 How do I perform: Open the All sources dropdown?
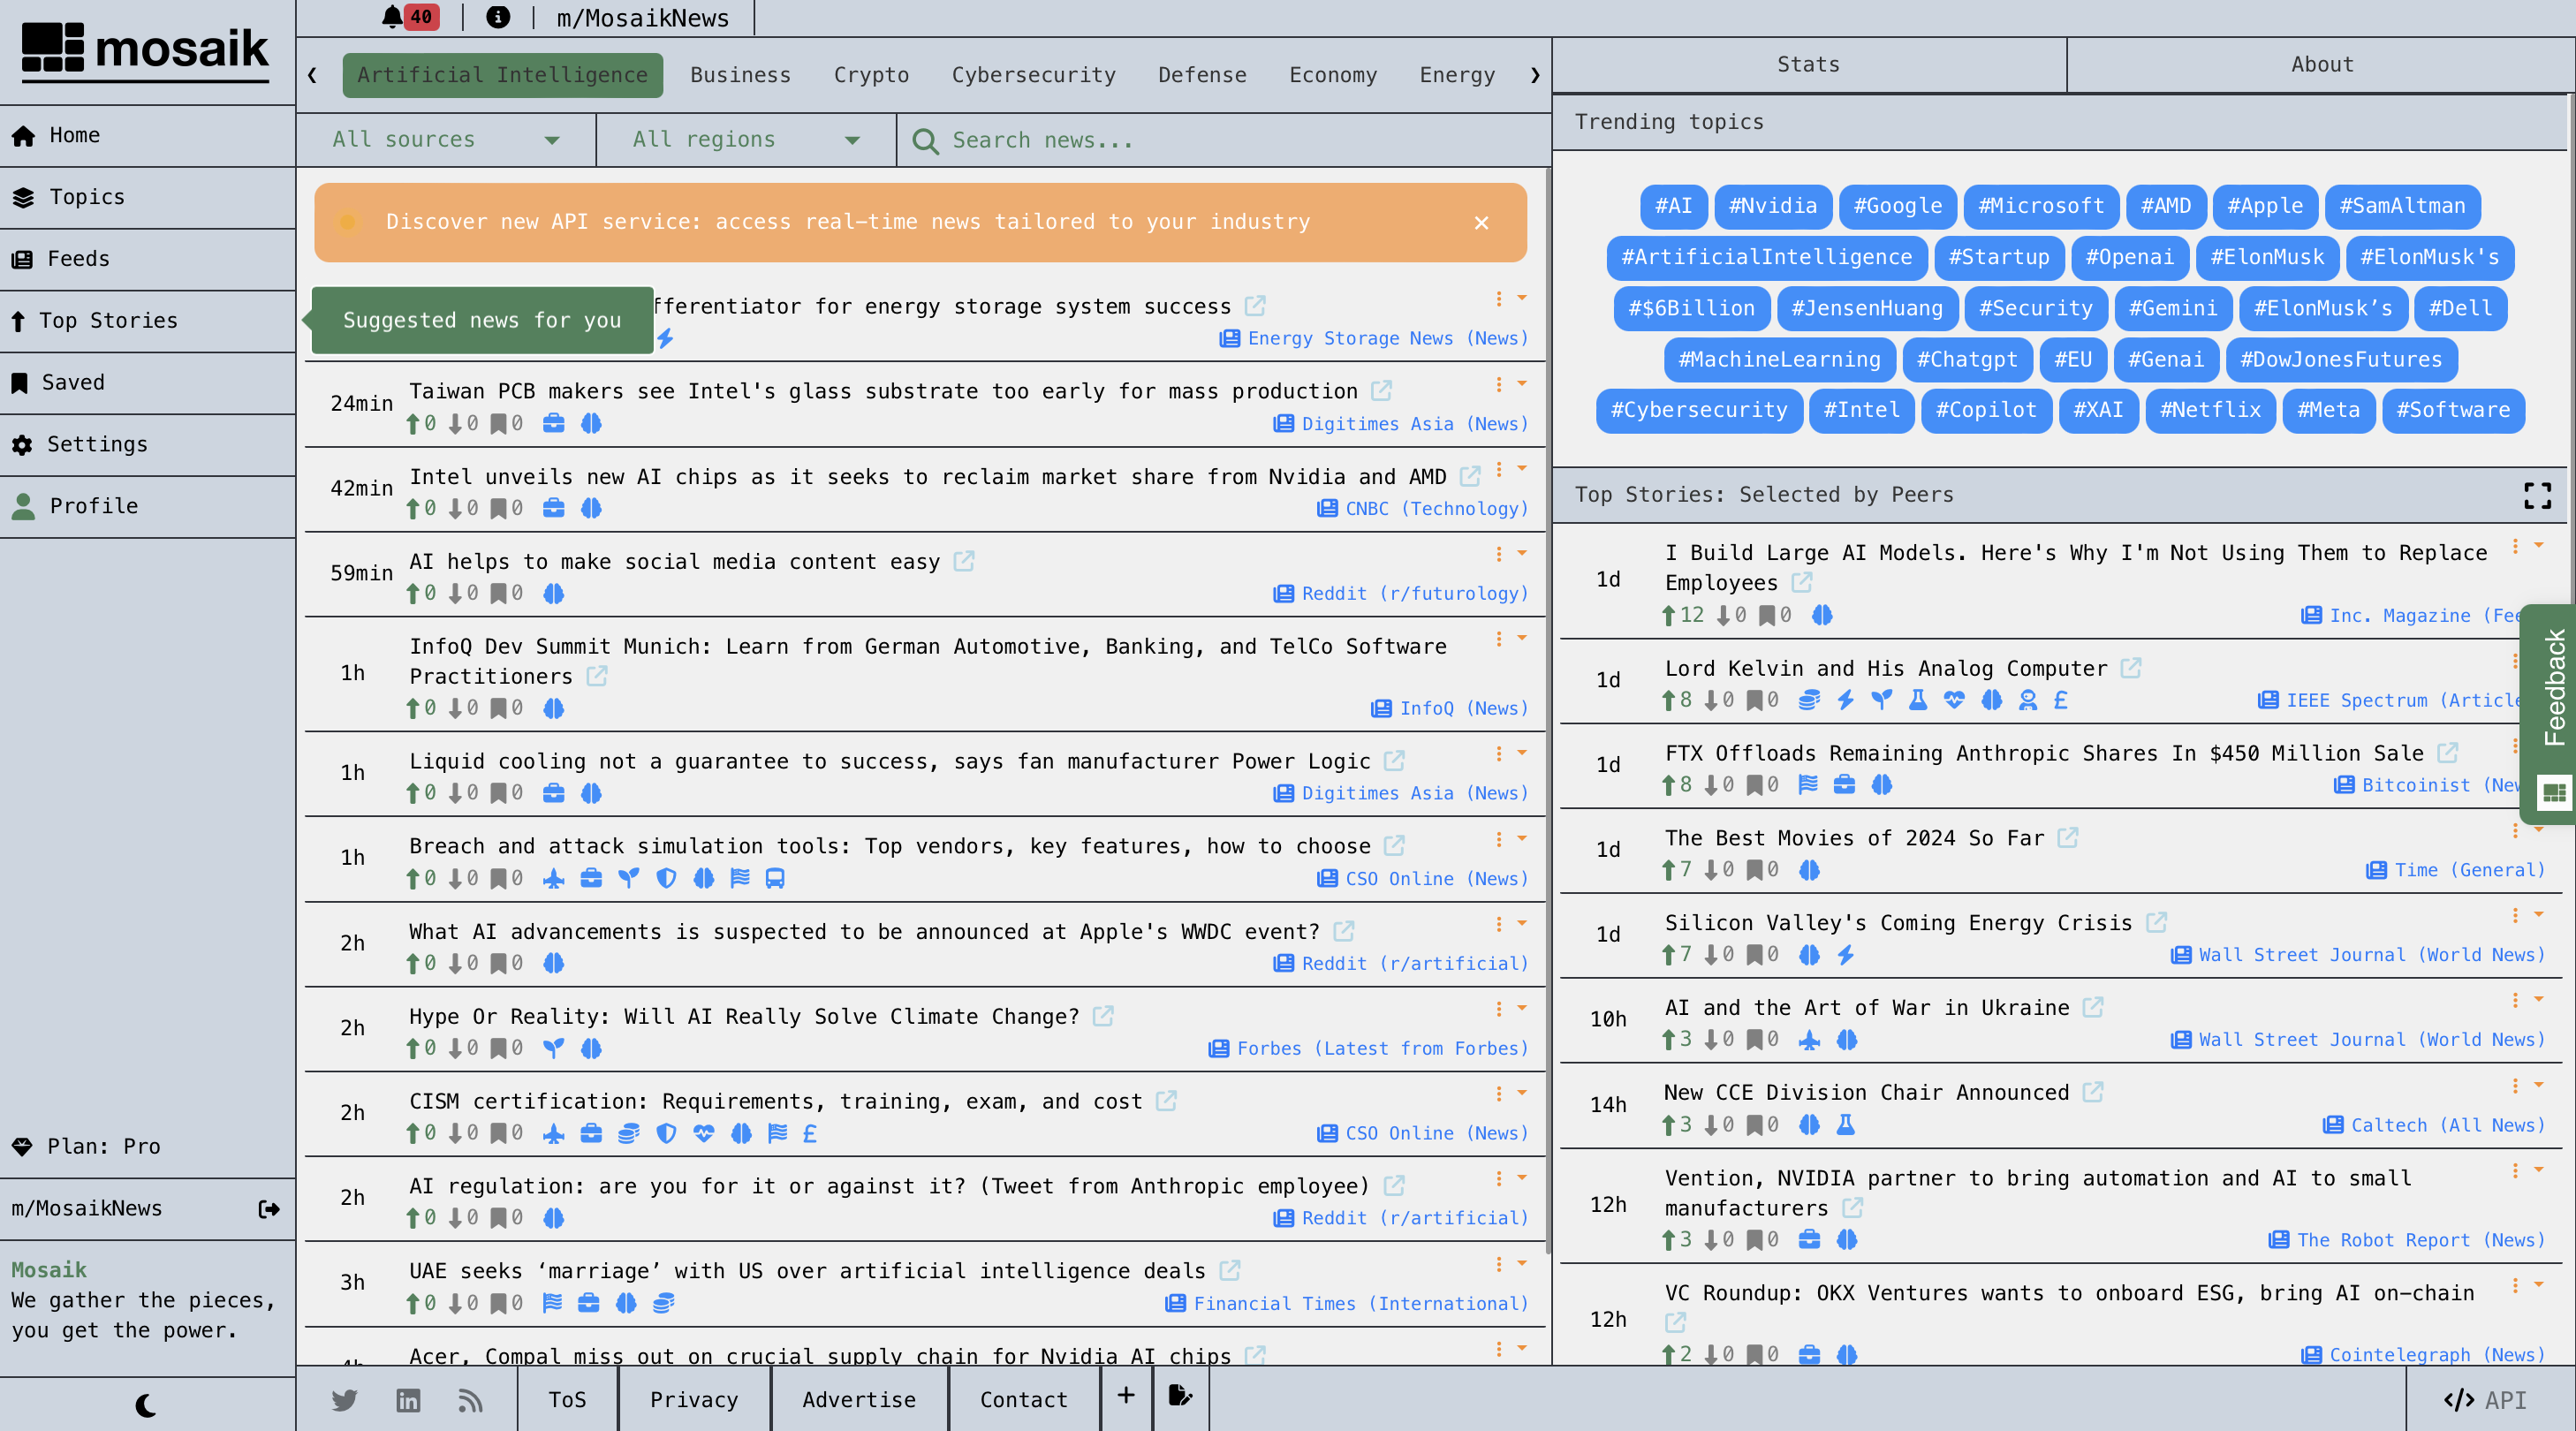(x=445, y=140)
